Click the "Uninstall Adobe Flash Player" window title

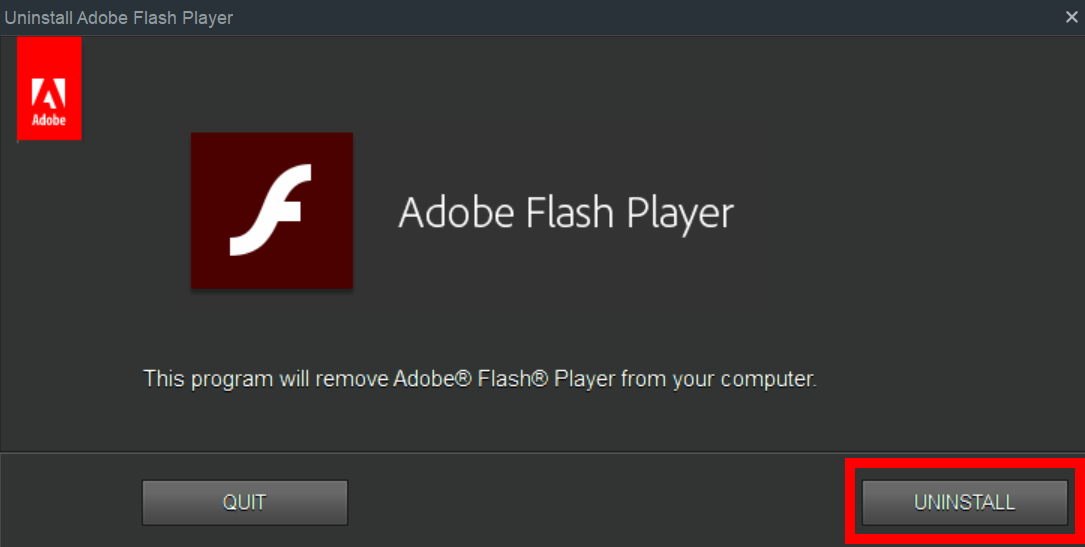click(x=118, y=17)
